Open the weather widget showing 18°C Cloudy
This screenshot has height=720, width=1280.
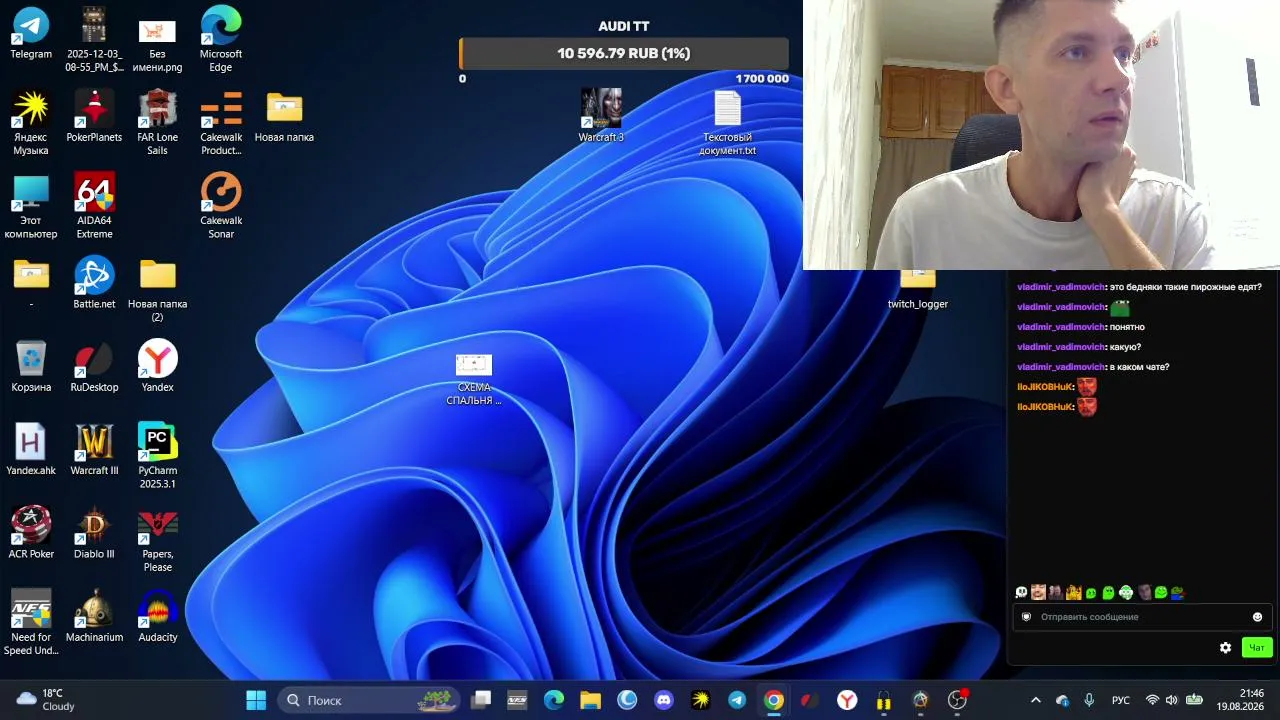[x=46, y=700]
